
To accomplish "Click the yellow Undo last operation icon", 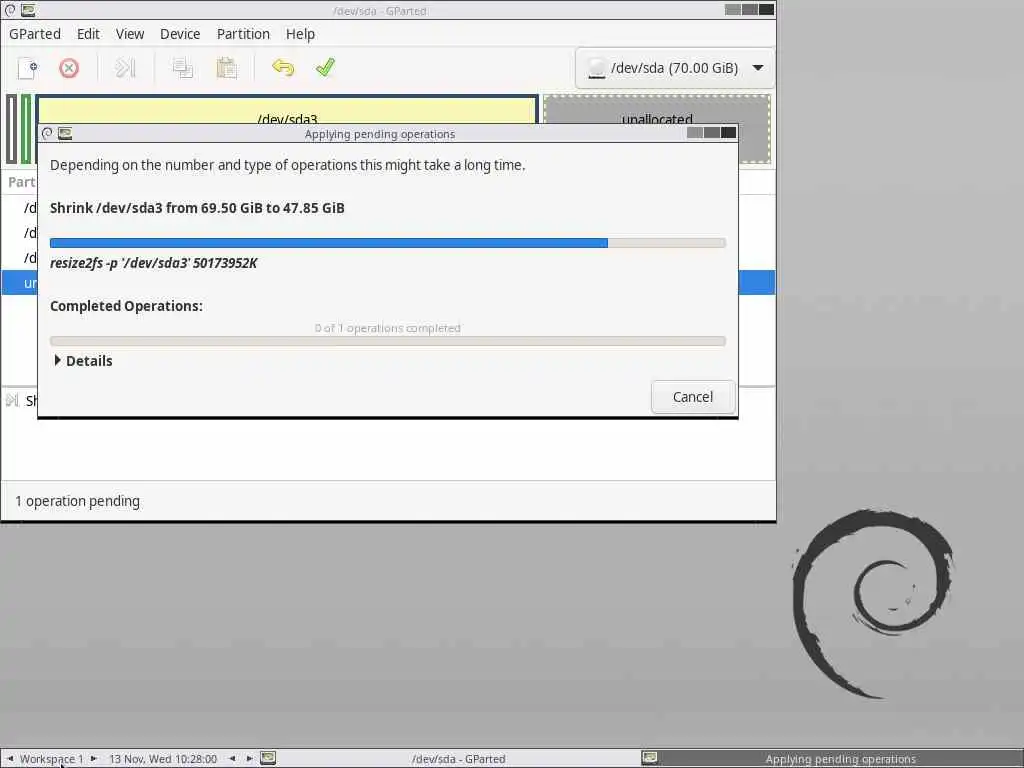I will tap(283, 68).
